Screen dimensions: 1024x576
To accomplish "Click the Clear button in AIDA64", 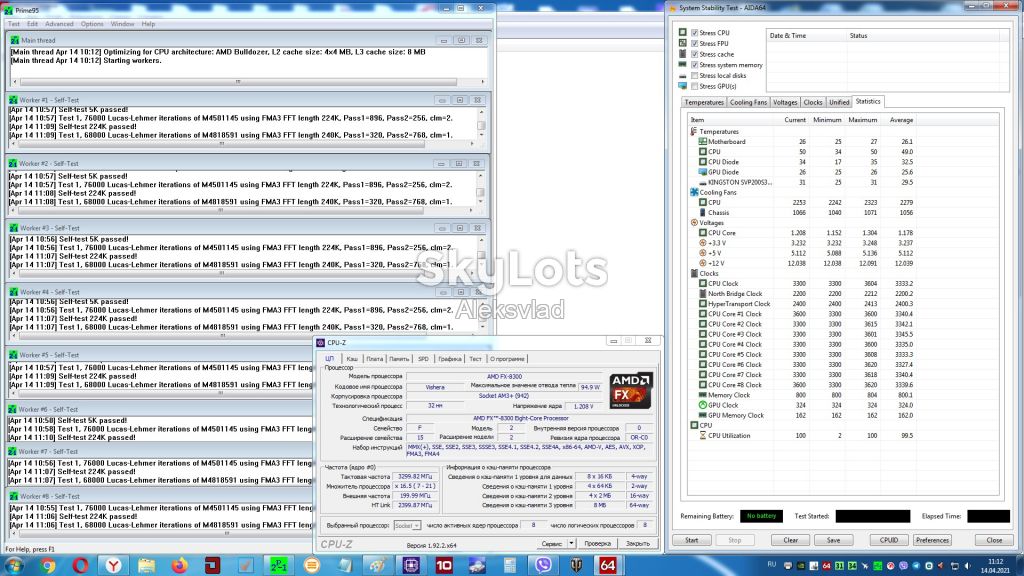I will (790, 540).
